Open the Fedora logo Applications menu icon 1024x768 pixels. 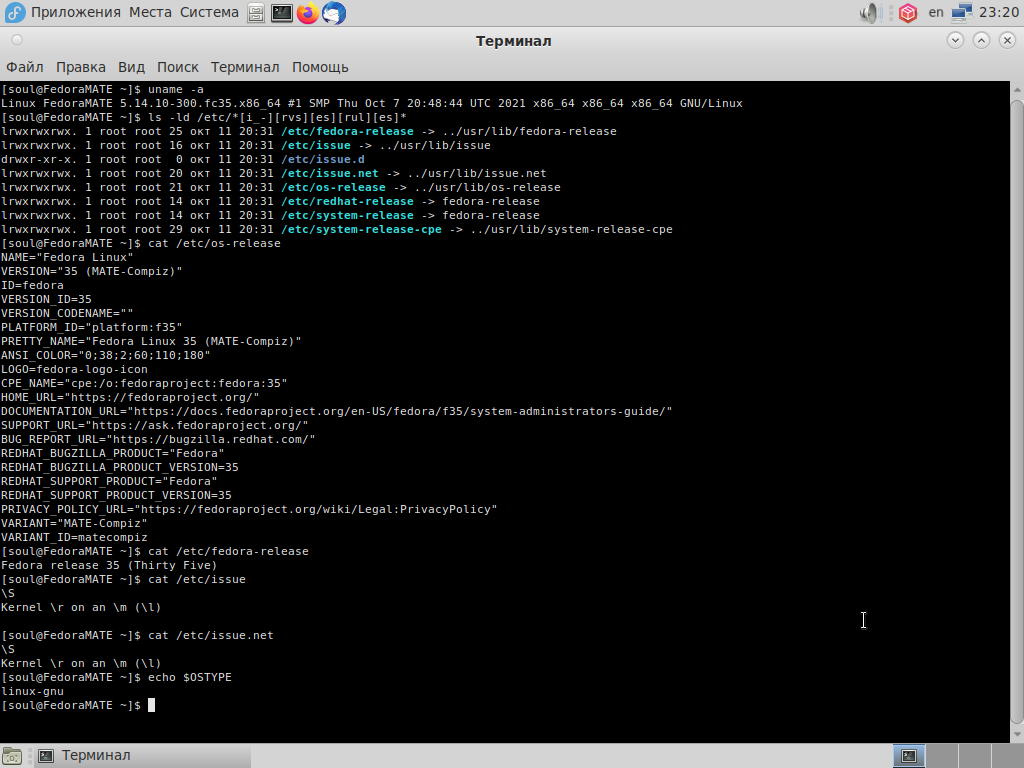click(14, 12)
